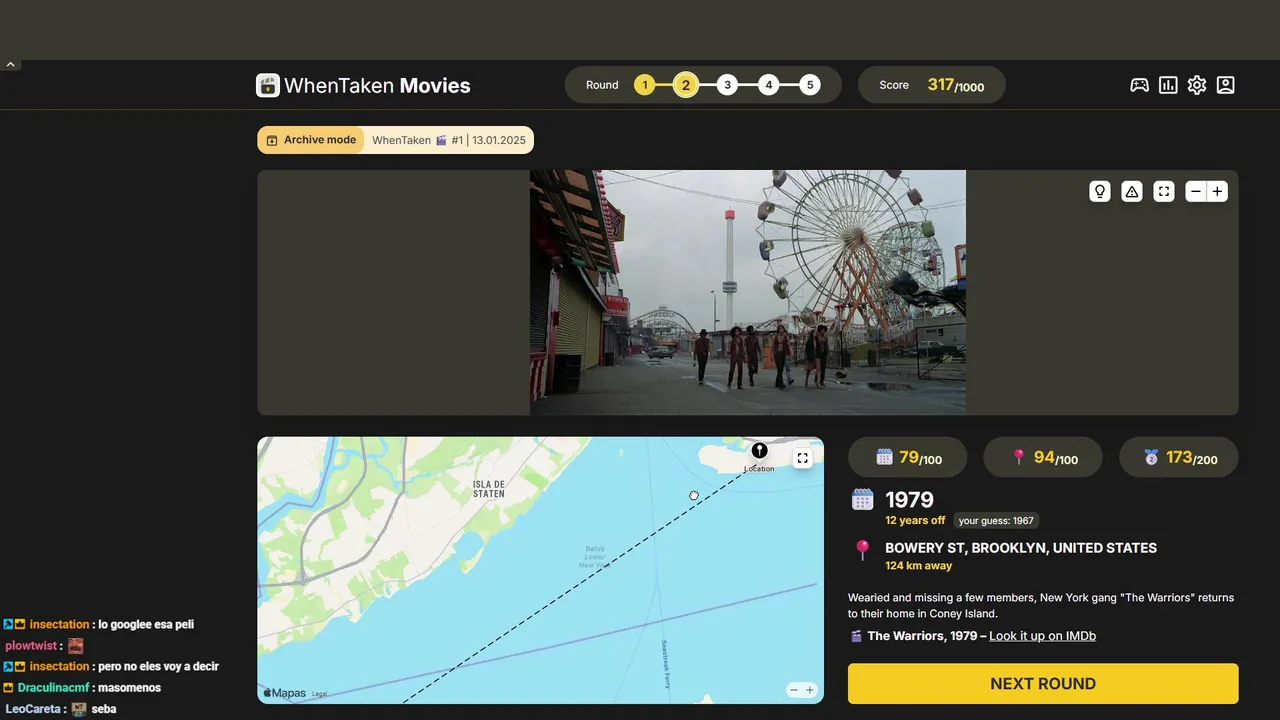1280x720 pixels.
Task: Expand the movie image to fullscreen
Action: click(x=1164, y=191)
